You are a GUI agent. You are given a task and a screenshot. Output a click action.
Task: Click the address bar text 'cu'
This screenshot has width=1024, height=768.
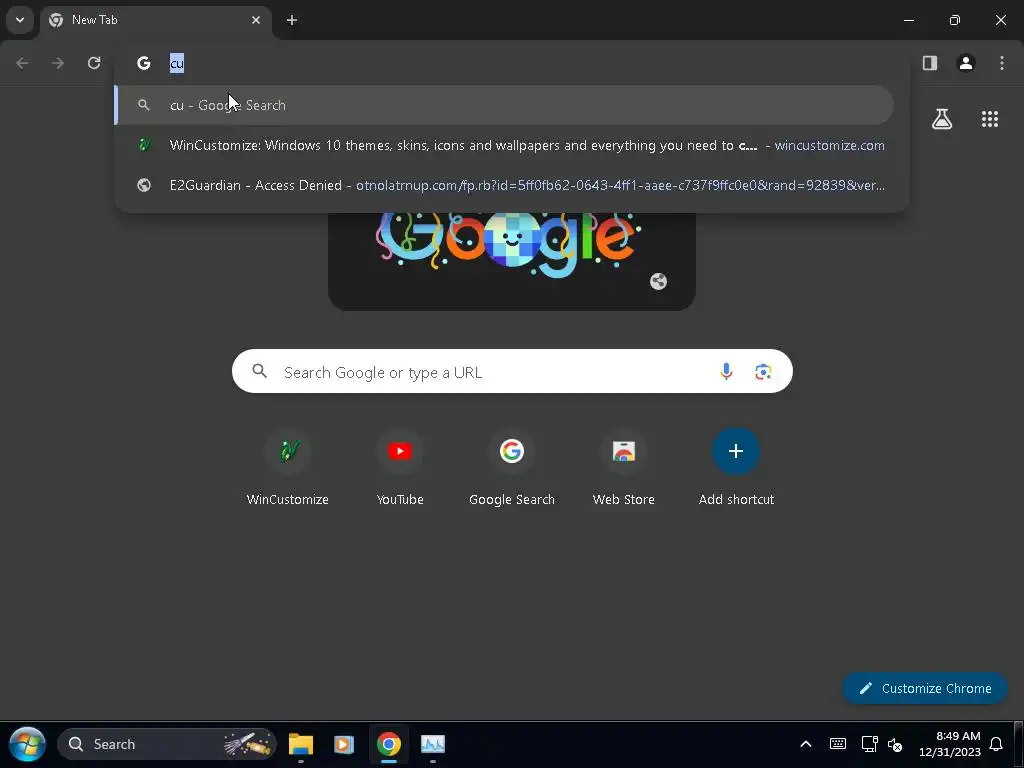(177, 63)
